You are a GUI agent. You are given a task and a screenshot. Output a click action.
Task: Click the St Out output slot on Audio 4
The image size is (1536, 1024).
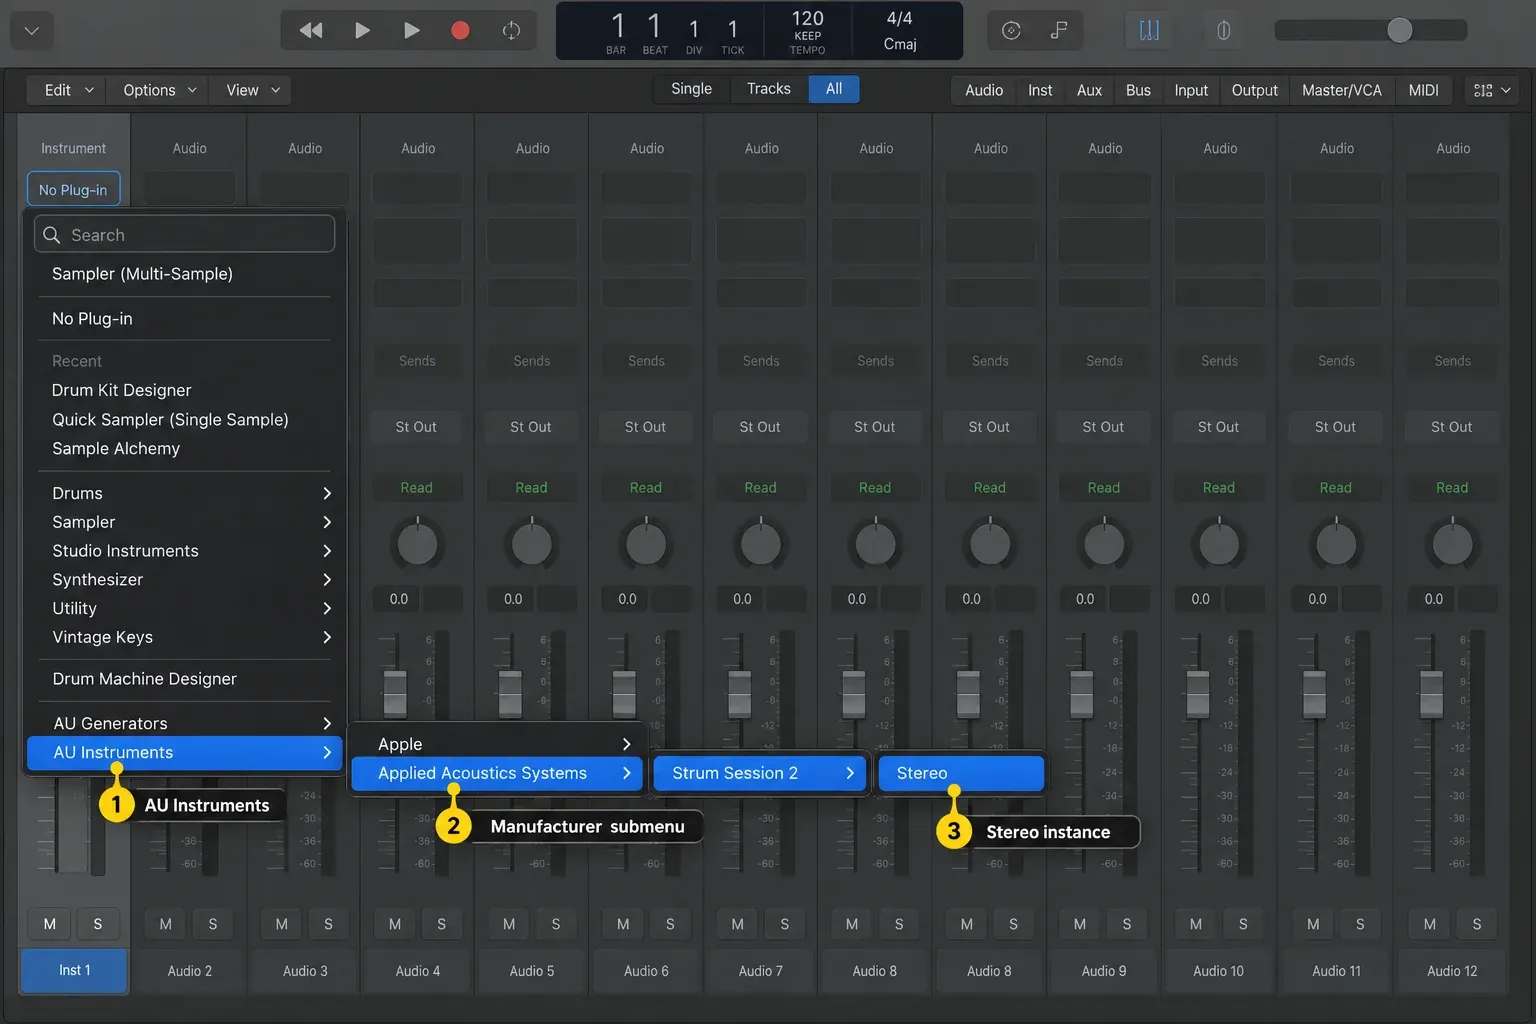[416, 427]
